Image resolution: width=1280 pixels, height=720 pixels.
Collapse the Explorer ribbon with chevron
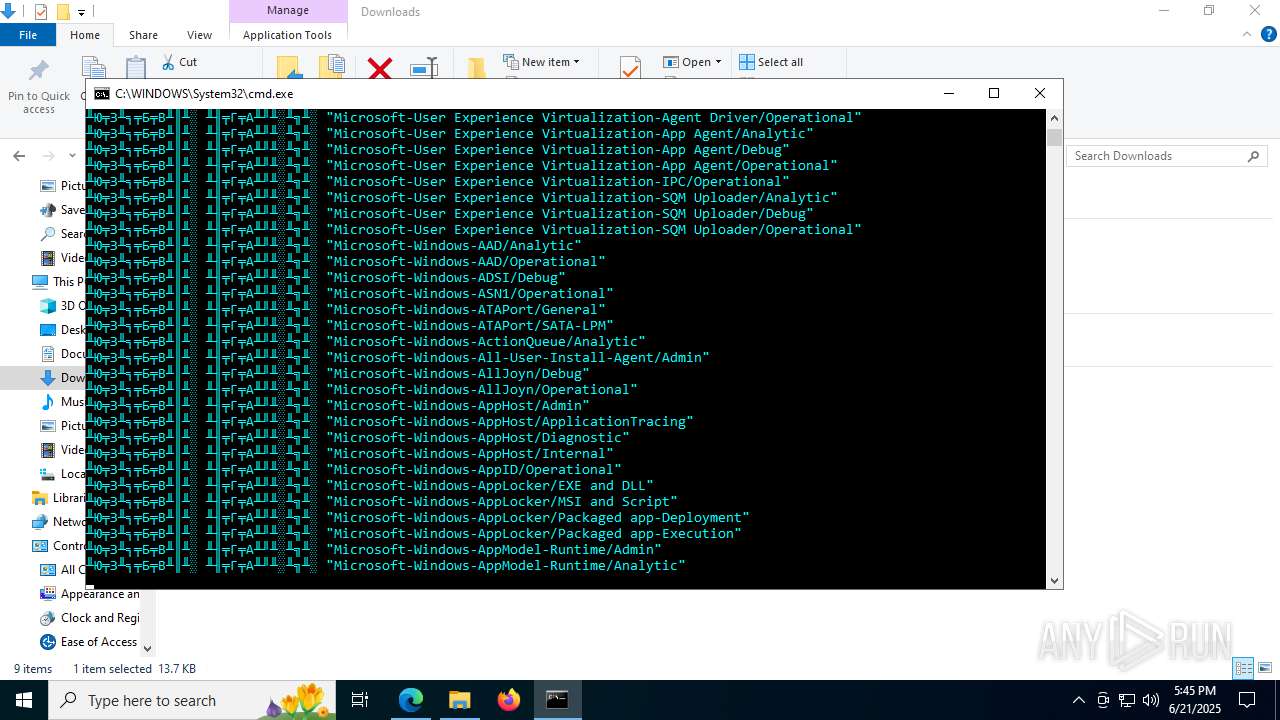[x=1247, y=34]
